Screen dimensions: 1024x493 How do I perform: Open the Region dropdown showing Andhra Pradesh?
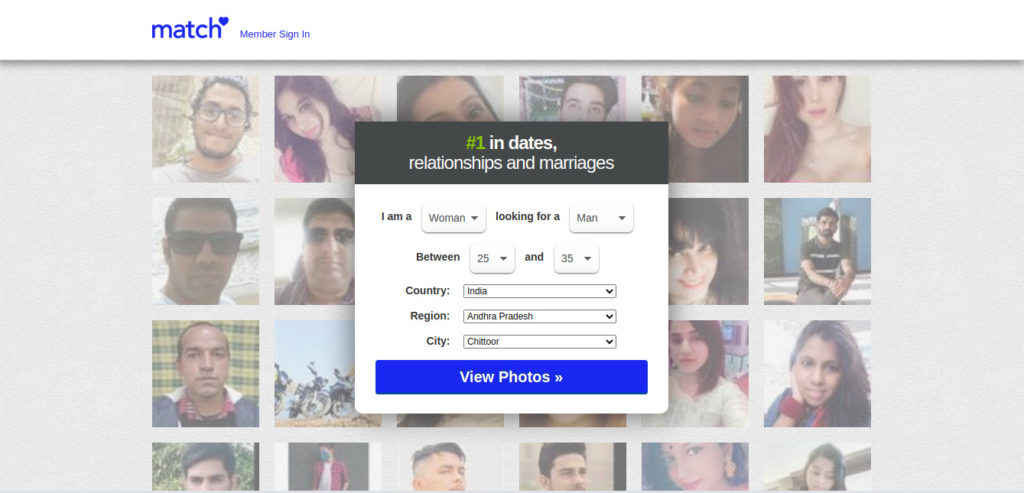pyautogui.click(x=539, y=316)
